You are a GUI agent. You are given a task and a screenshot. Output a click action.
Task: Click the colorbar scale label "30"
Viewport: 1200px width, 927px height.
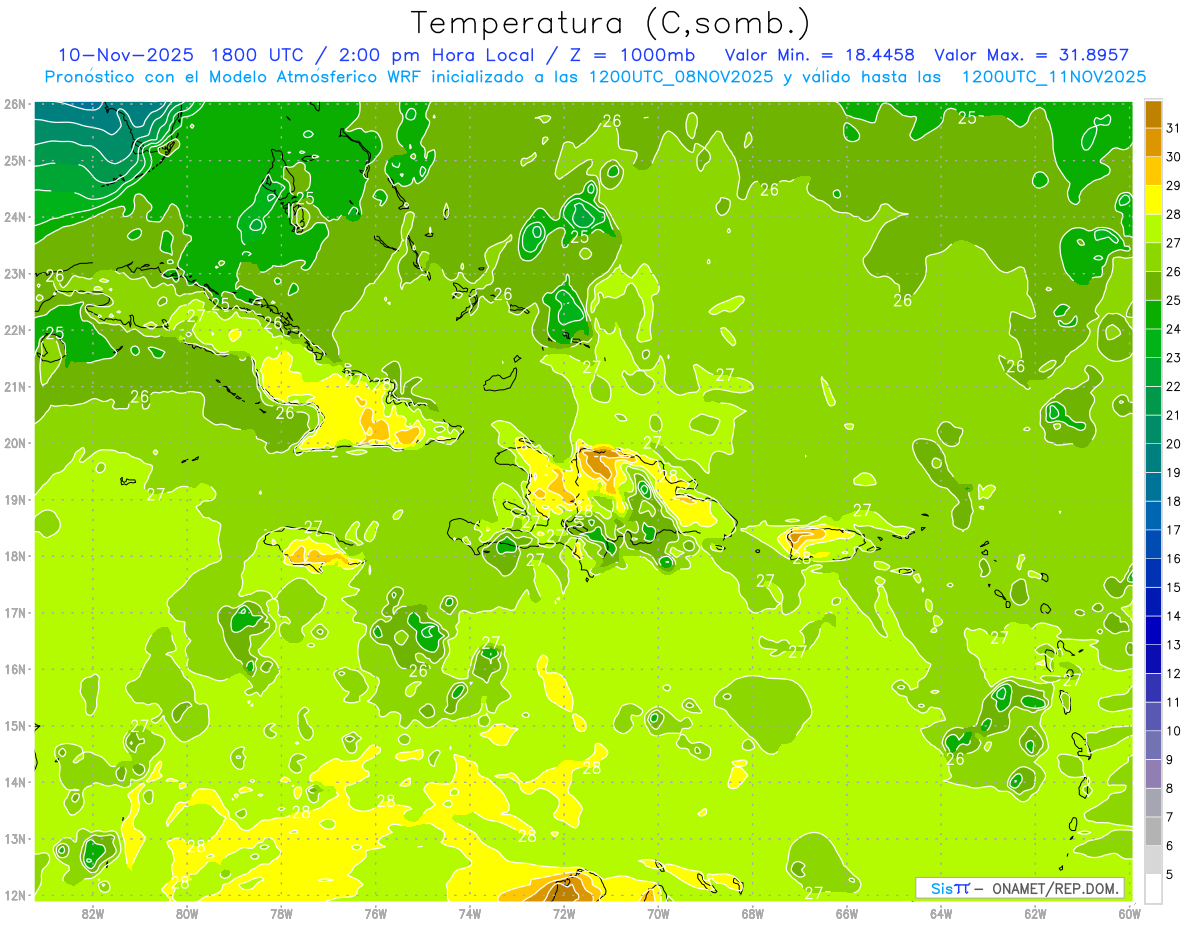pyautogui.click(x=1173, y=157)
